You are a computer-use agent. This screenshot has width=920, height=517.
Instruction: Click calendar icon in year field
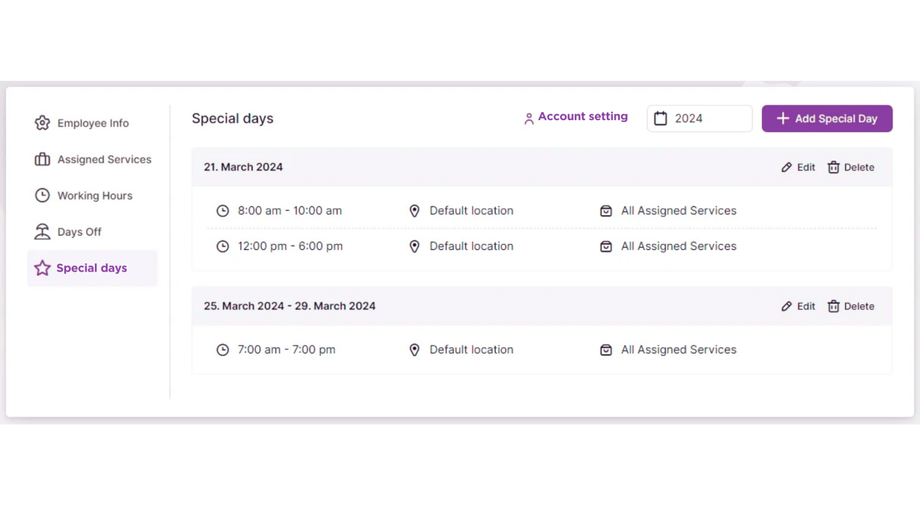[660, 118]
